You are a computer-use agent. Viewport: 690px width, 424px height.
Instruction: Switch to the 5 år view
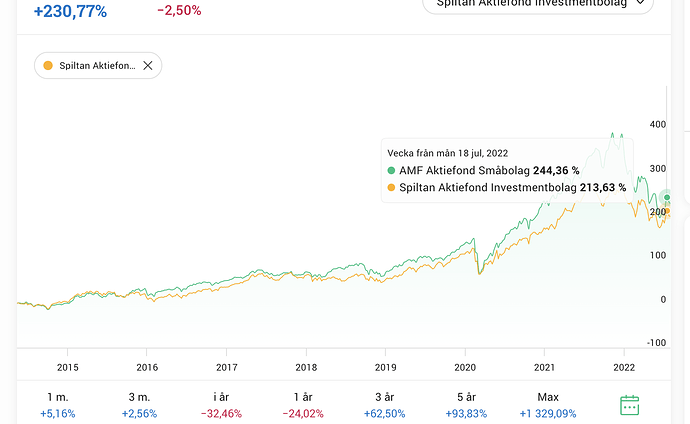click(466, 405)
